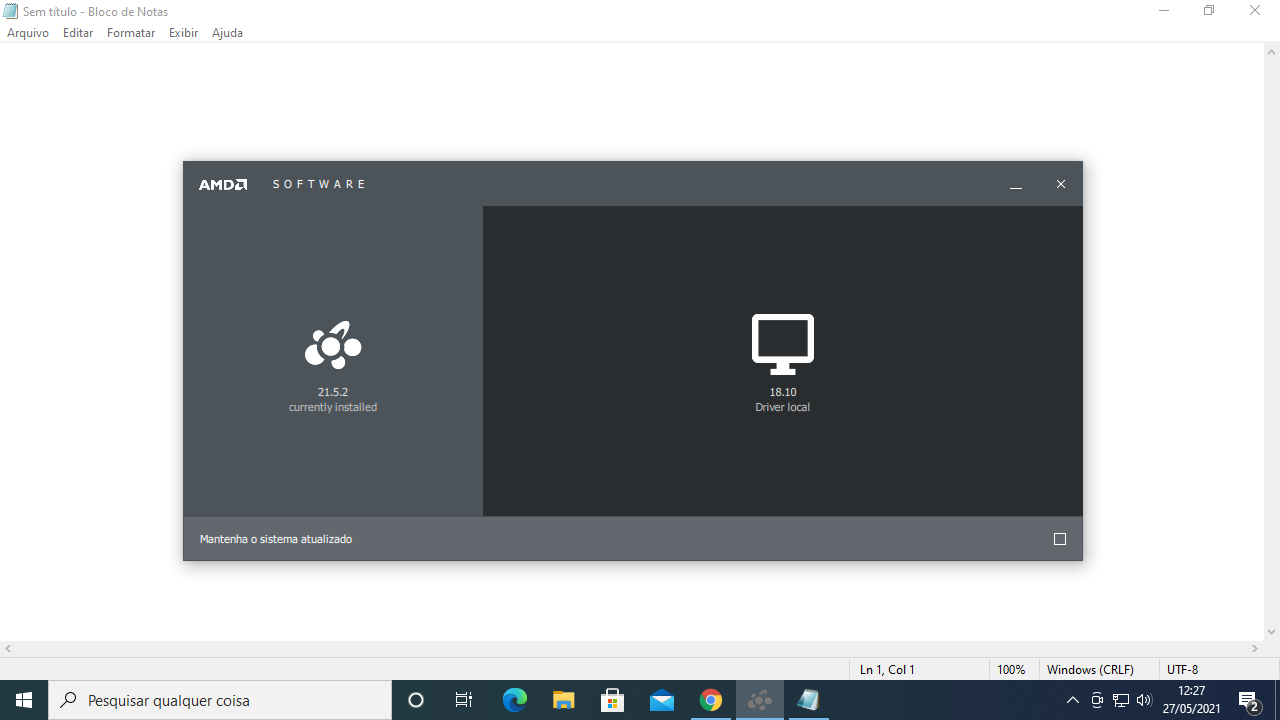Click the safely remove hardware tray icon

(1097, 700)
